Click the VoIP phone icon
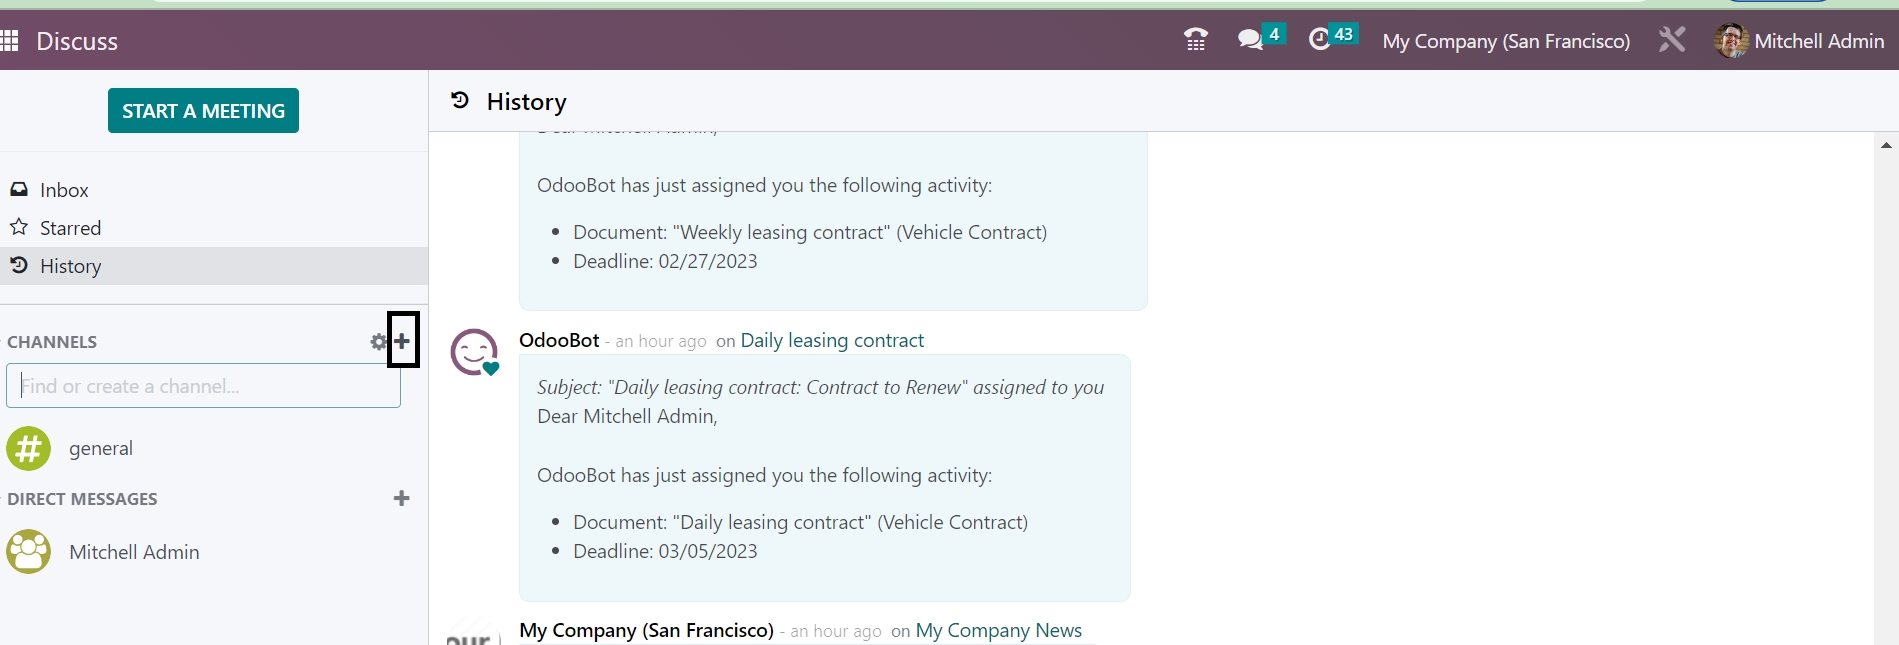1899x645 pixels. click(x=1195, y=40)
